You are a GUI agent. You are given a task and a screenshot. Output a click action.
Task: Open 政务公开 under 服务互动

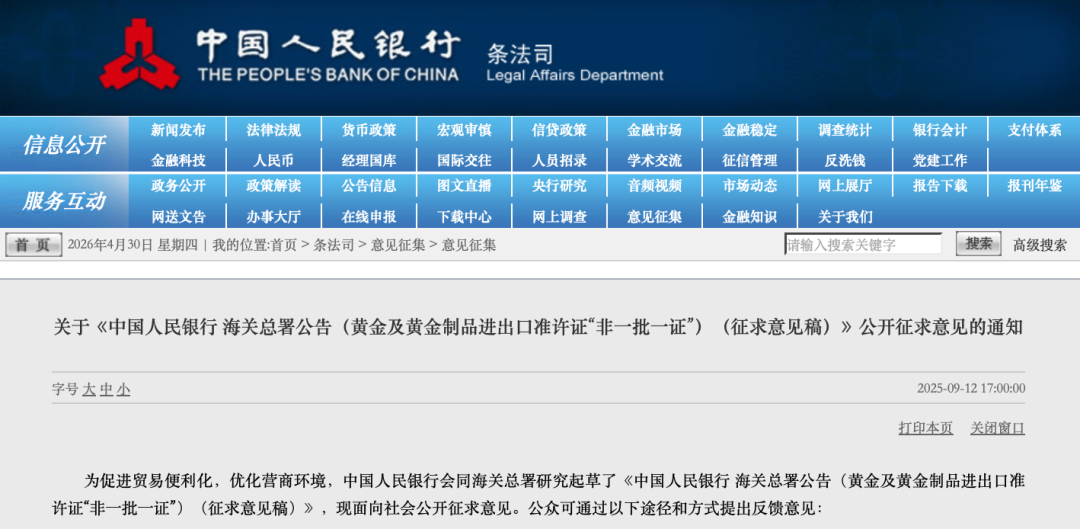[178, 186]
